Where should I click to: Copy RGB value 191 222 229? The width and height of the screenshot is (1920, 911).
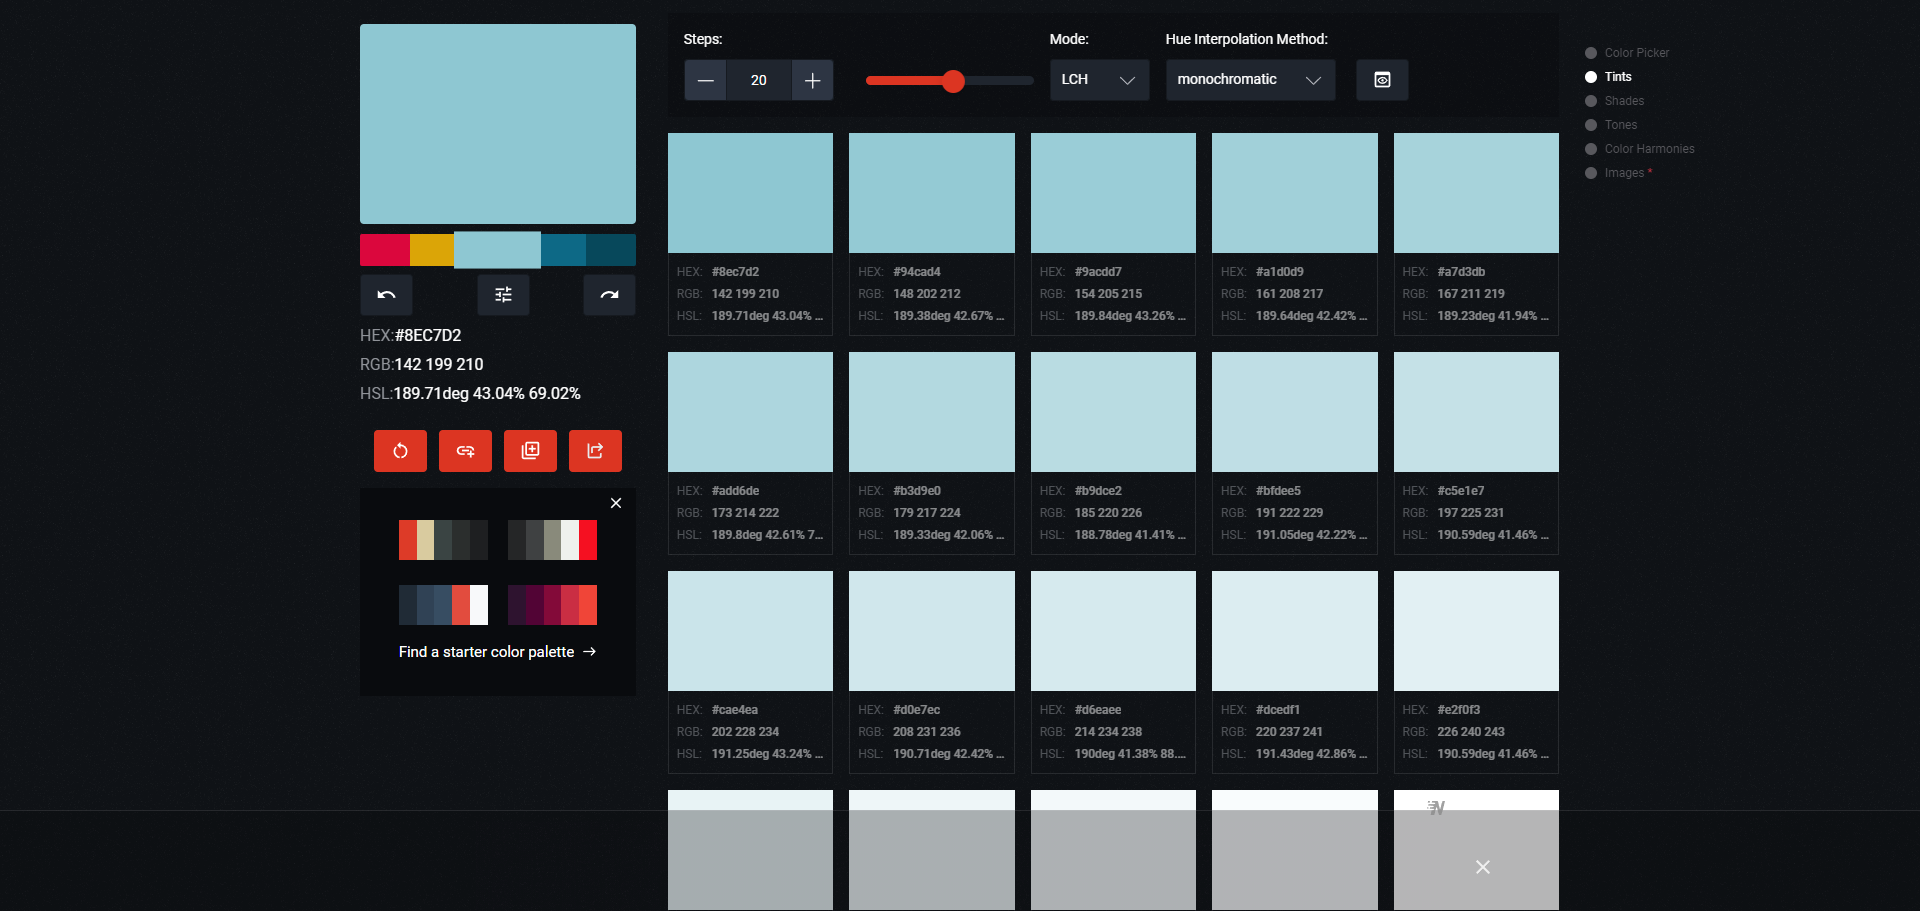(1290, 513)
